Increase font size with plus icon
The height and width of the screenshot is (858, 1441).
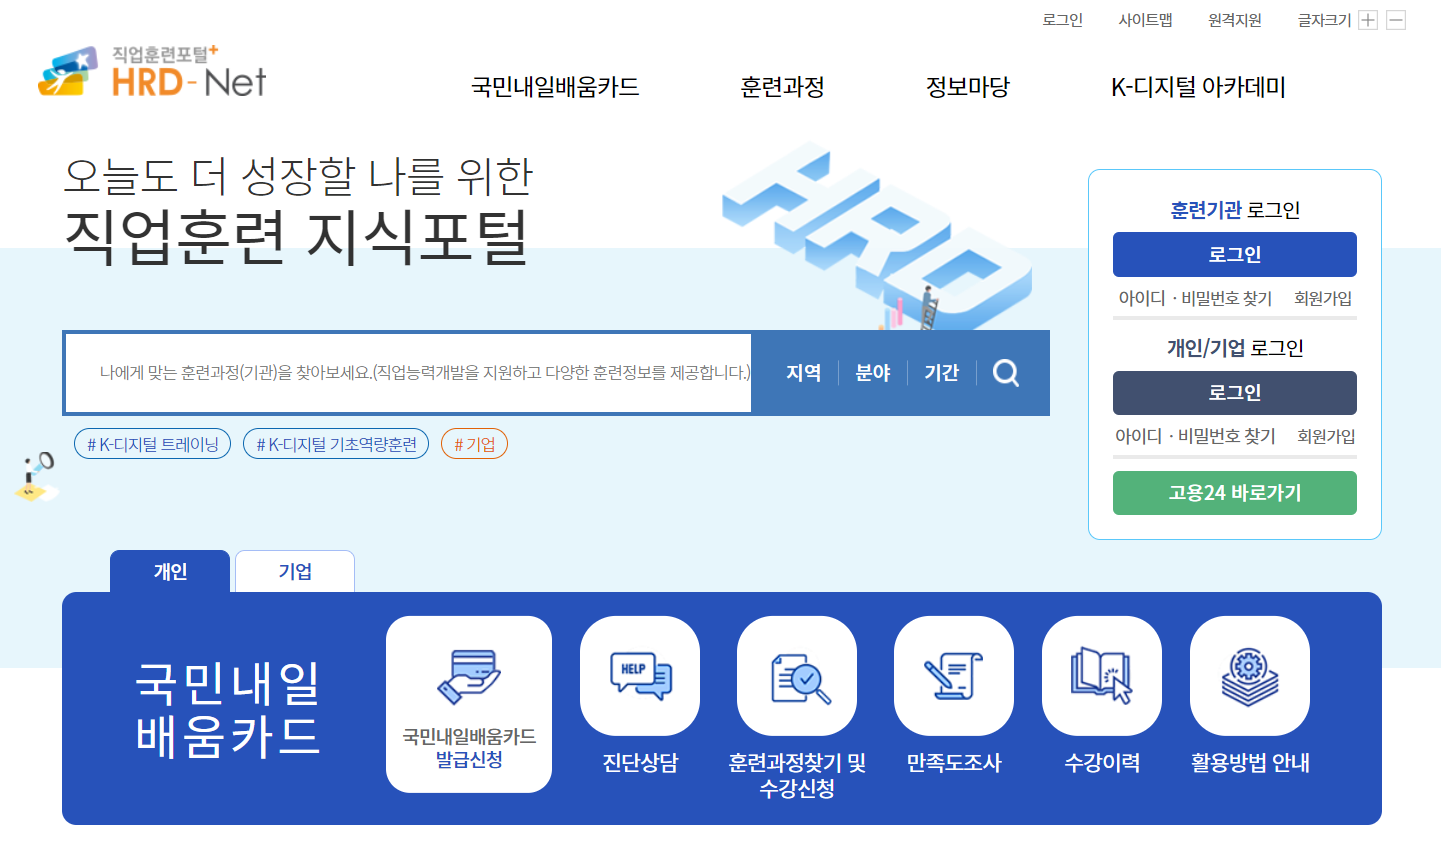[x=1368, y=20]
